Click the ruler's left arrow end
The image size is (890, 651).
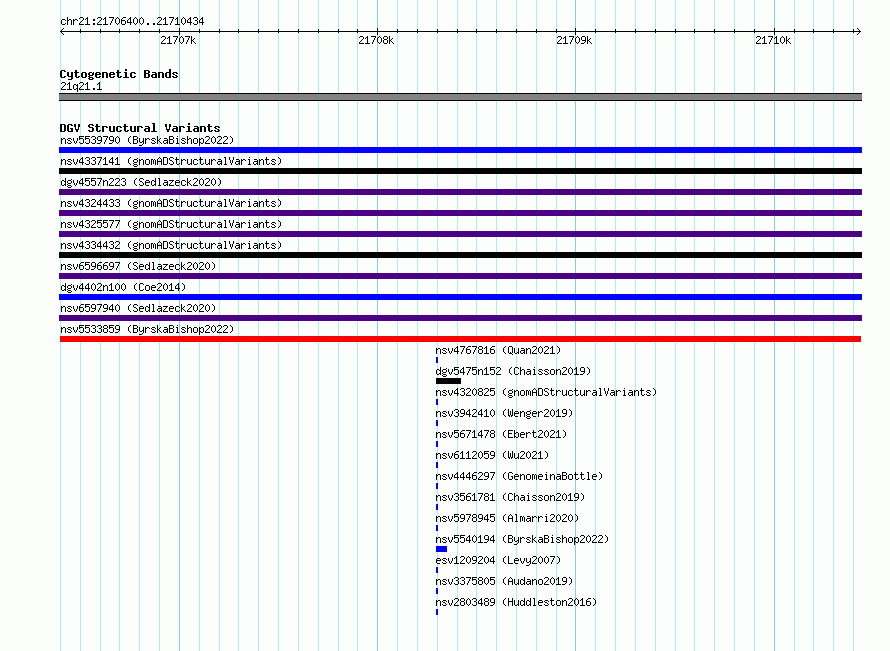62,32
